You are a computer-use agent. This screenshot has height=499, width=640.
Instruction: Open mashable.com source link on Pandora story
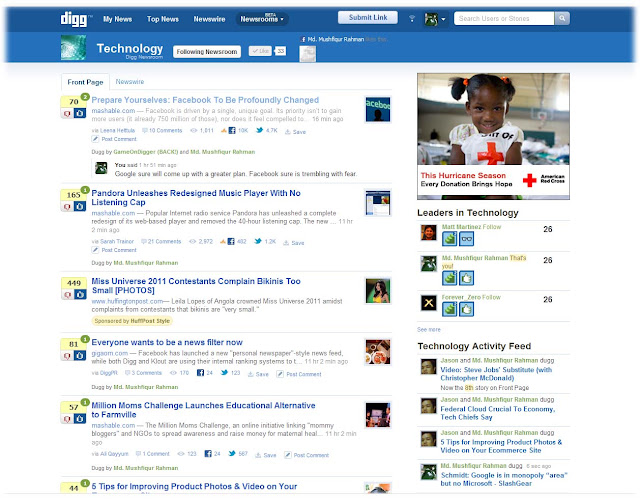(113, 213)
